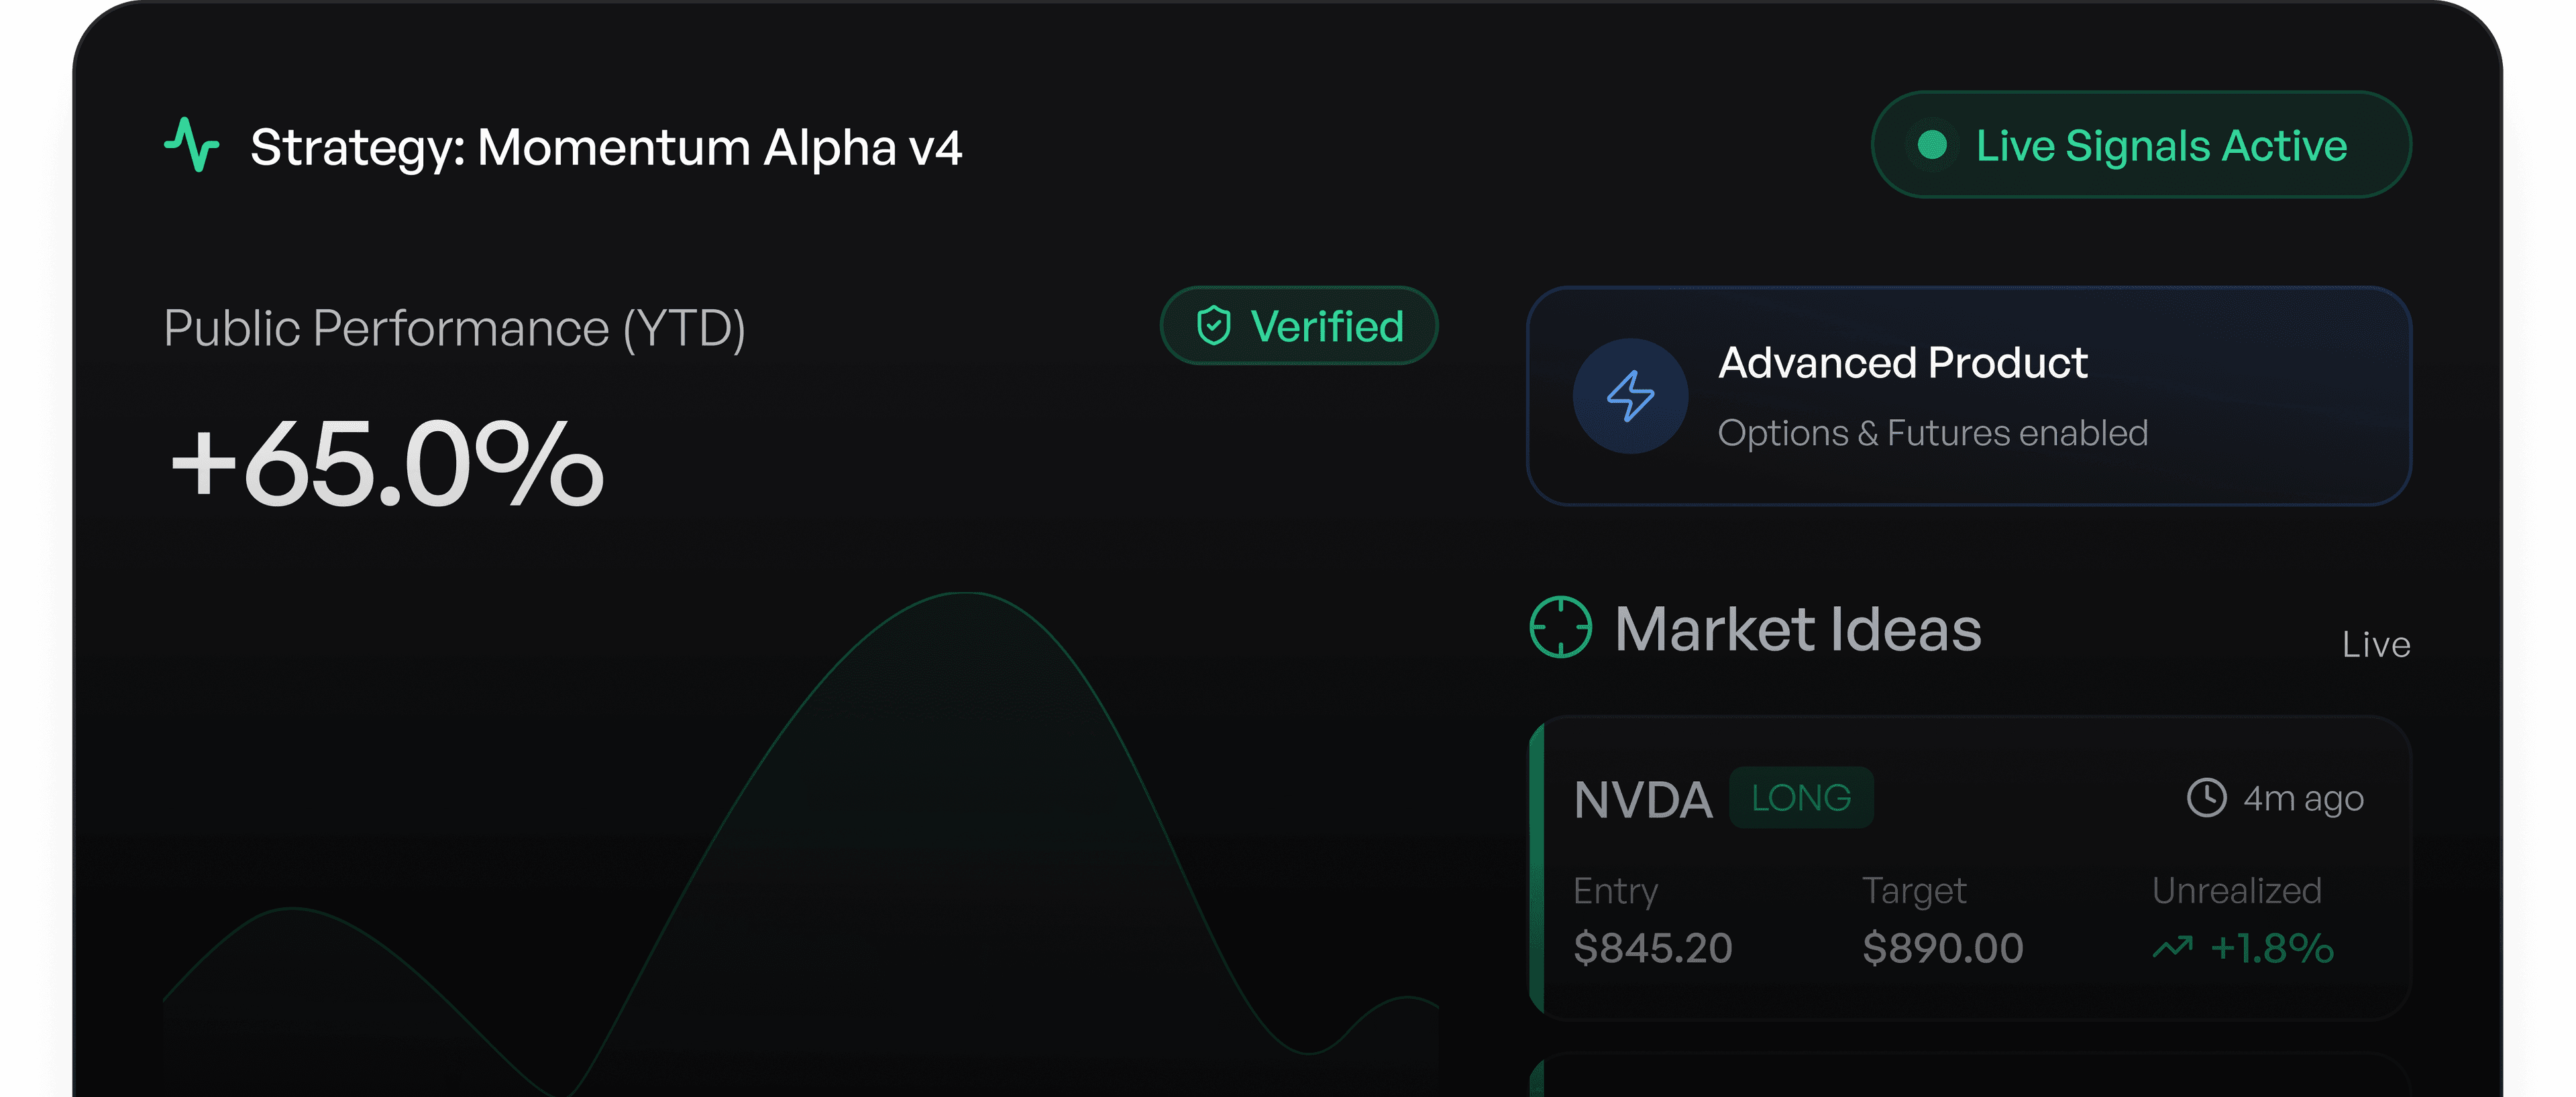Open the NVDA market idea card

pos(1970,868)
